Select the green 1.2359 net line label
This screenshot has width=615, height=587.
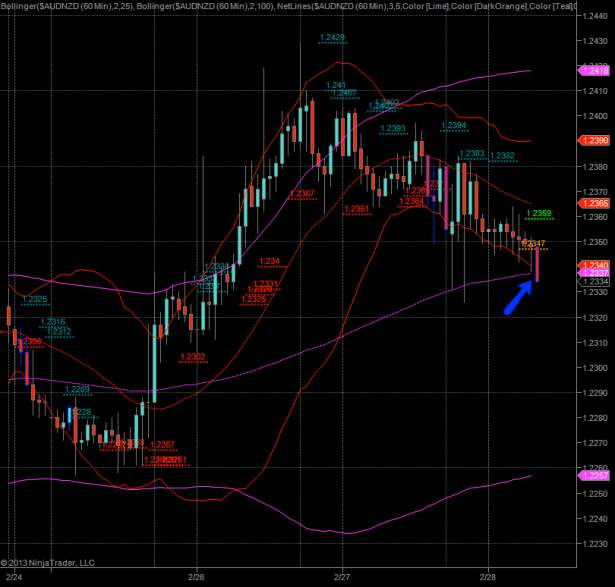coord(540,213)
